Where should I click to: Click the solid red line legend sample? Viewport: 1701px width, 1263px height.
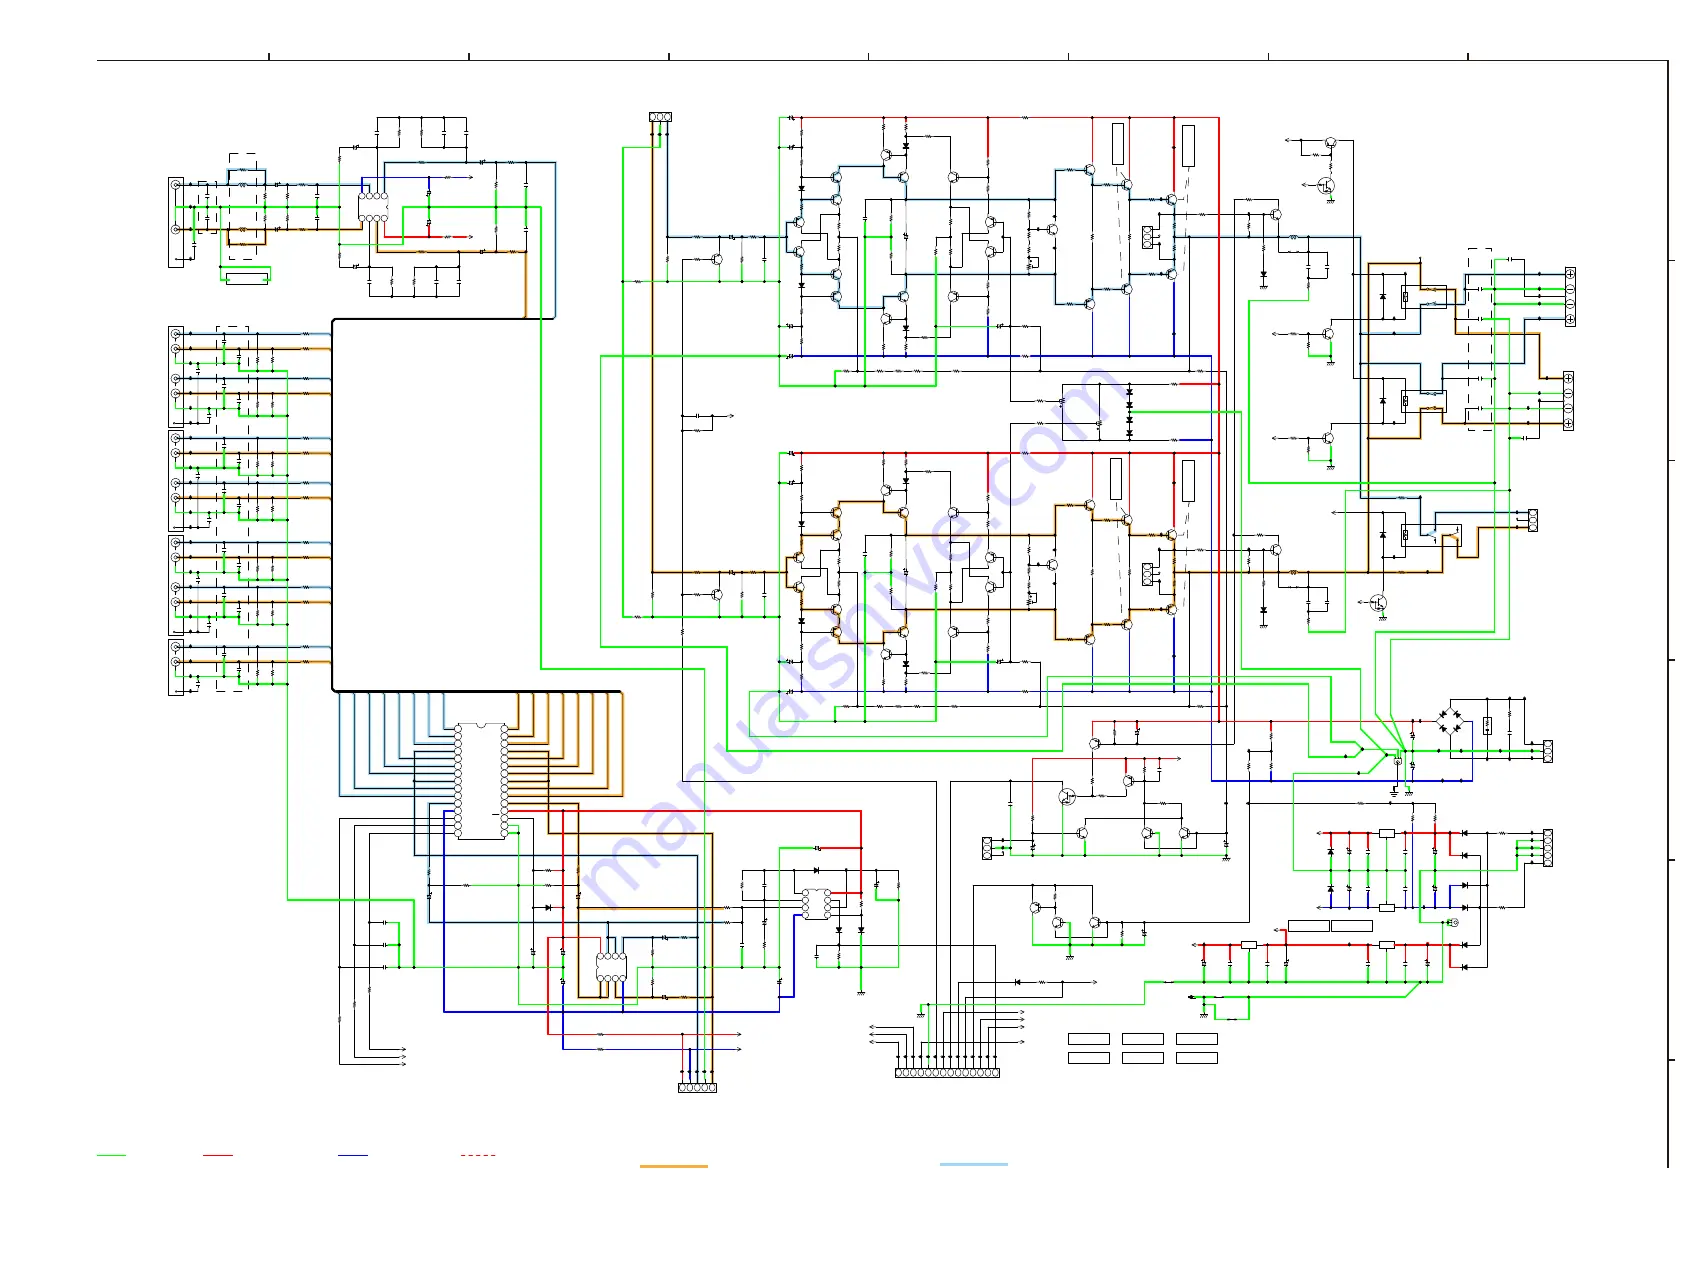(x=218, y=1155)
